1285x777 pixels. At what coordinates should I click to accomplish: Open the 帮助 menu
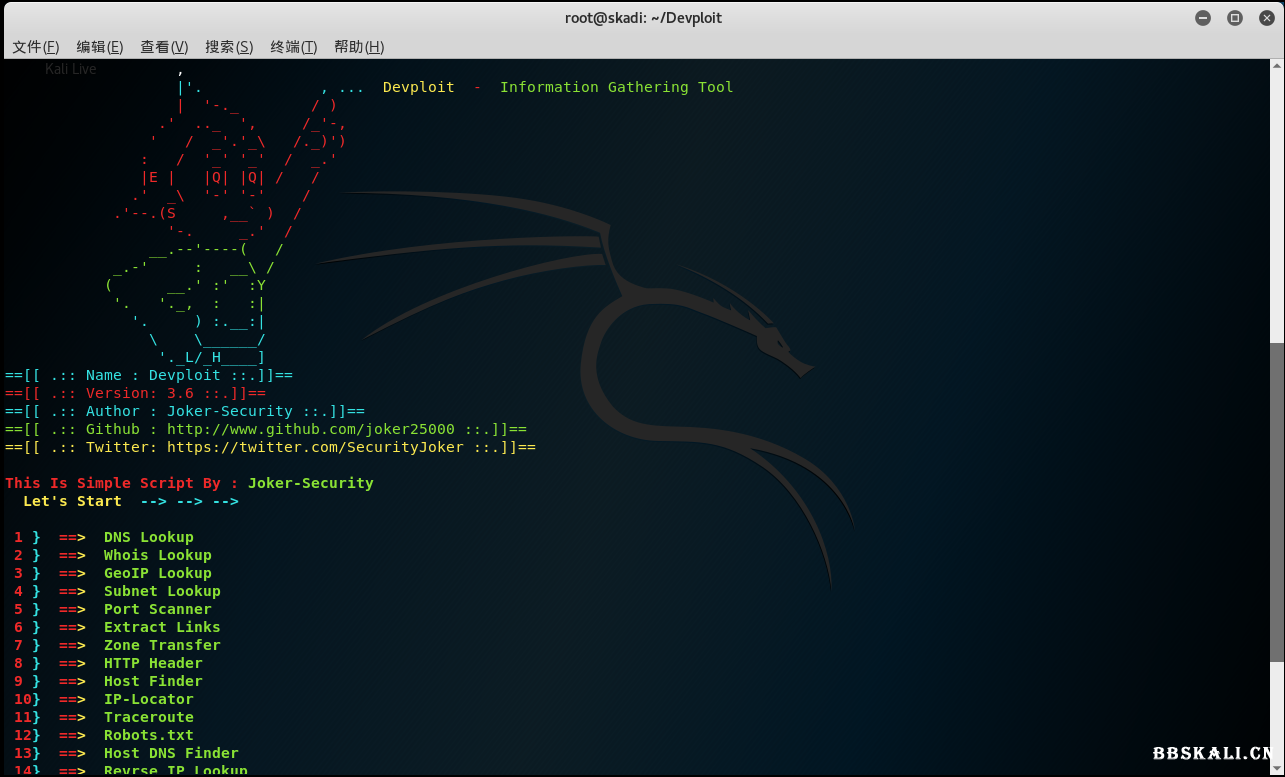358,46
